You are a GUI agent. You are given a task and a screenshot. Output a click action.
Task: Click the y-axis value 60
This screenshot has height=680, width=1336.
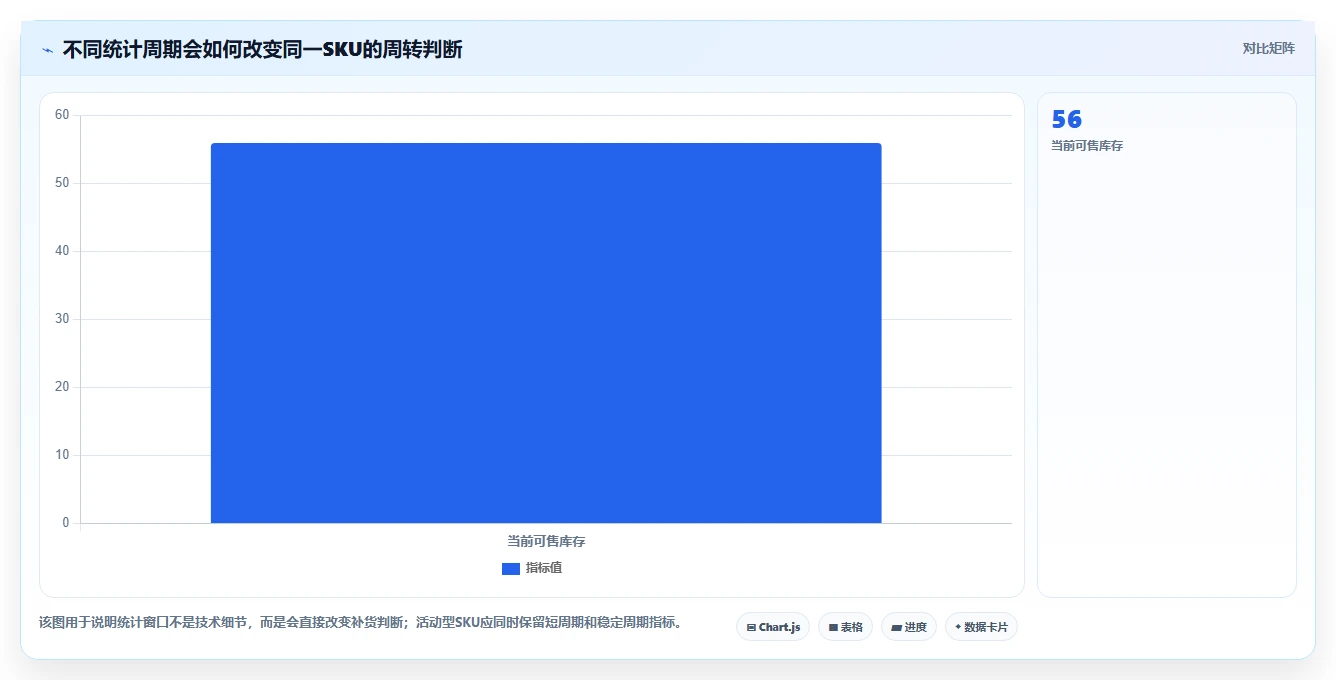click(62, 115)
